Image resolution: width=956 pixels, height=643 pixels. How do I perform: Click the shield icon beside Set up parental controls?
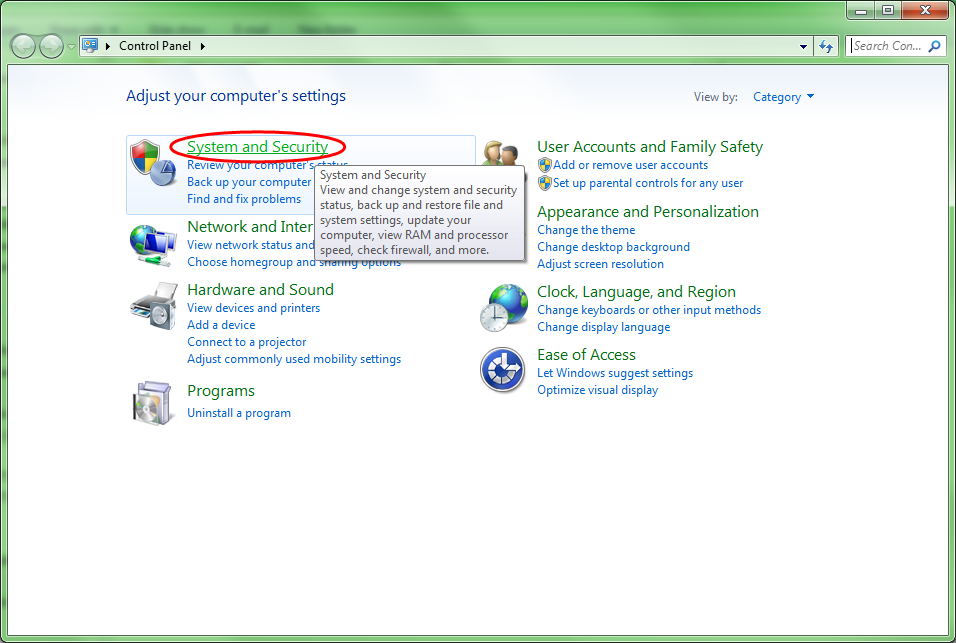tap(544, 183)
